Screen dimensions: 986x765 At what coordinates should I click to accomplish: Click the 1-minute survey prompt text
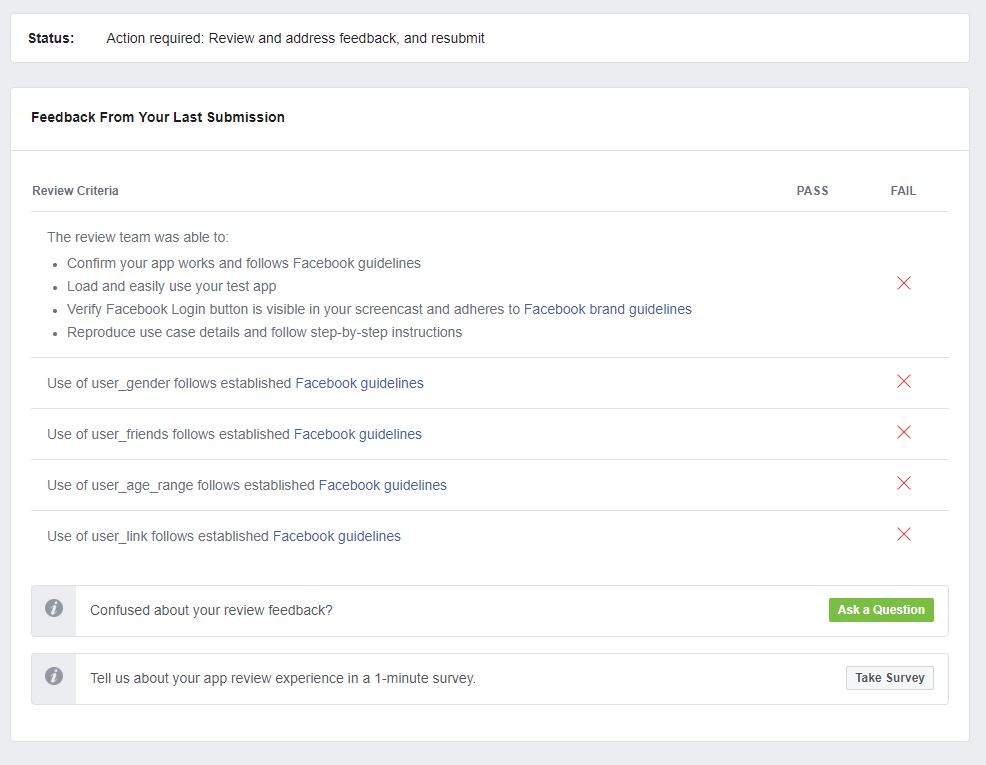point(283,678)
